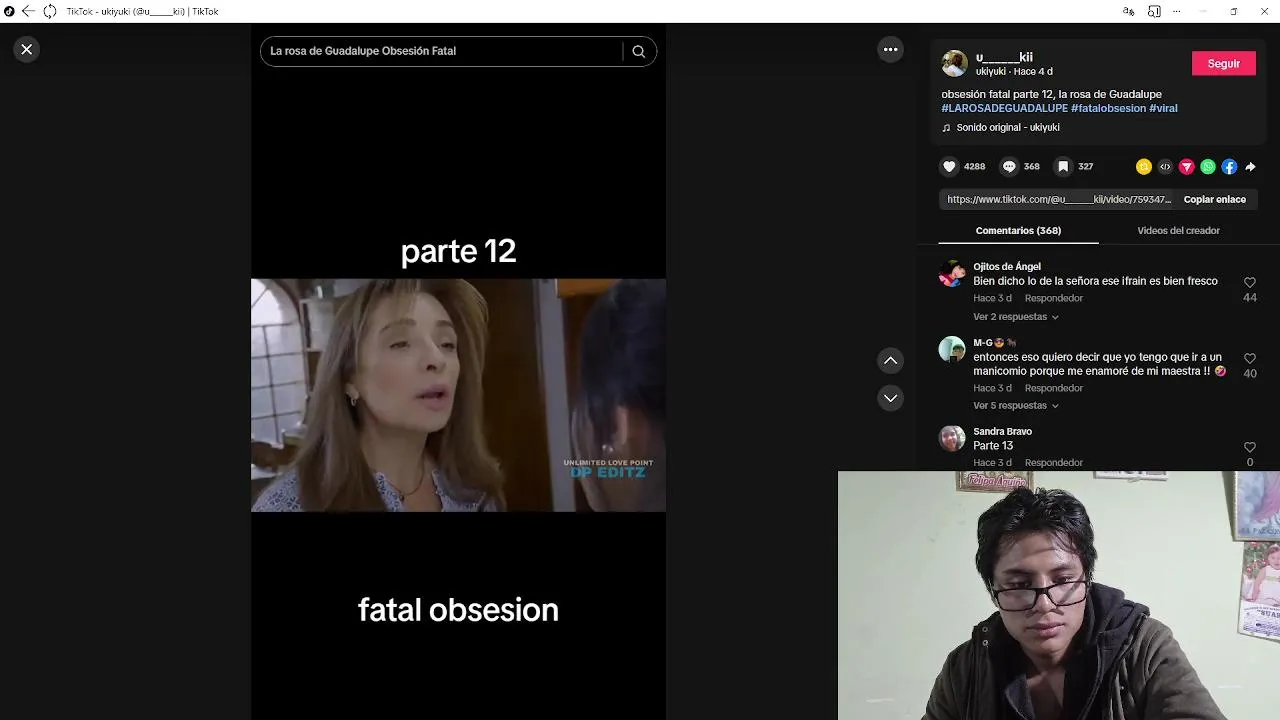Click the browser reload icon

(49, 11)
